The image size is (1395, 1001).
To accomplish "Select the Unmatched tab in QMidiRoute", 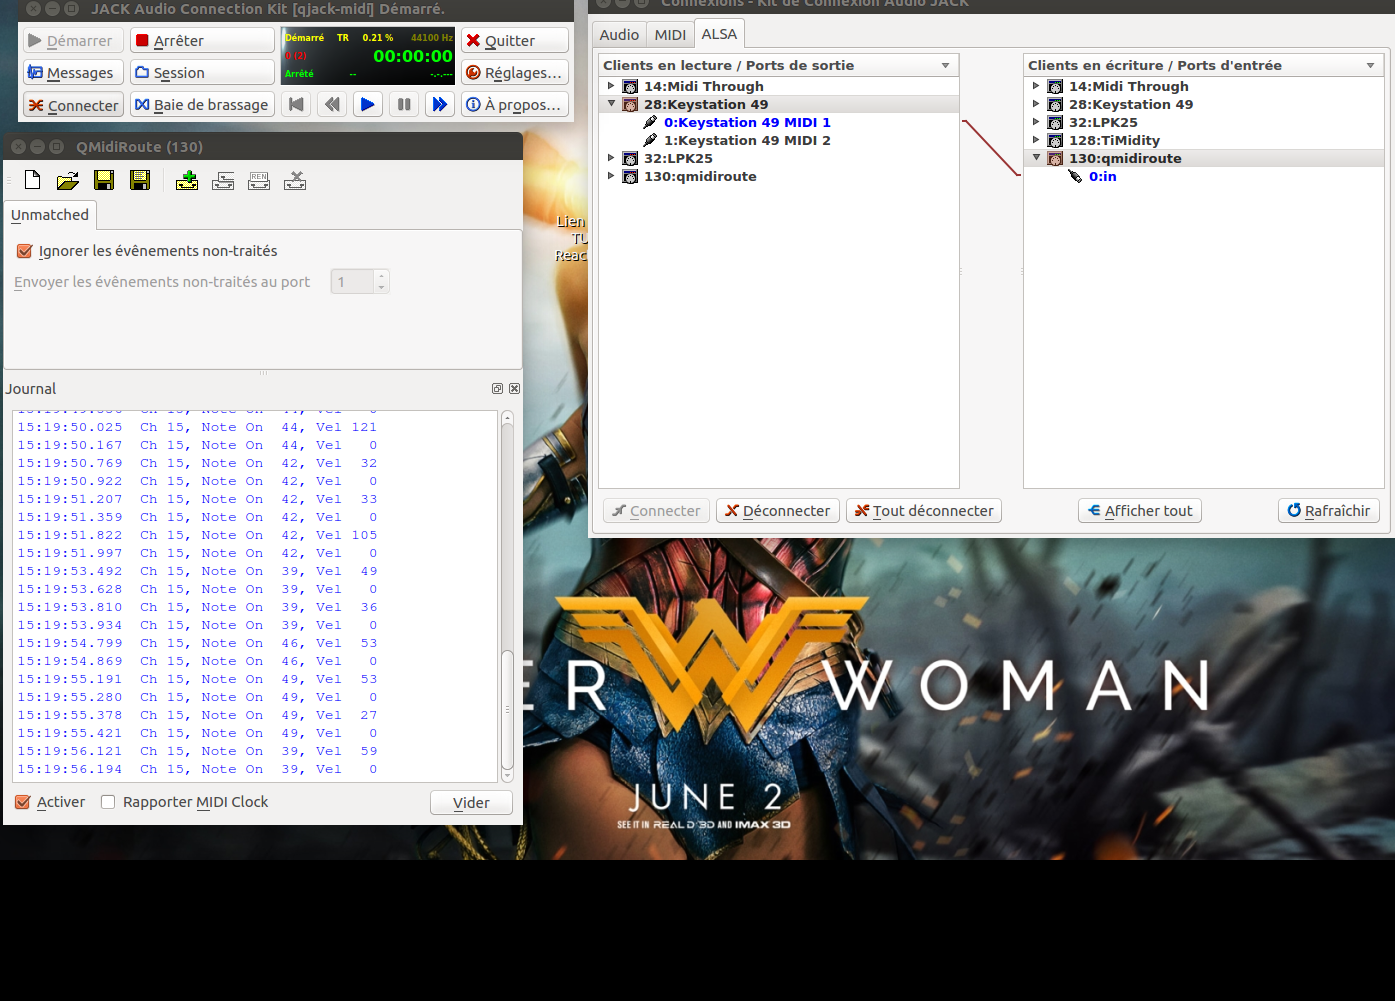I will [50, 215].
